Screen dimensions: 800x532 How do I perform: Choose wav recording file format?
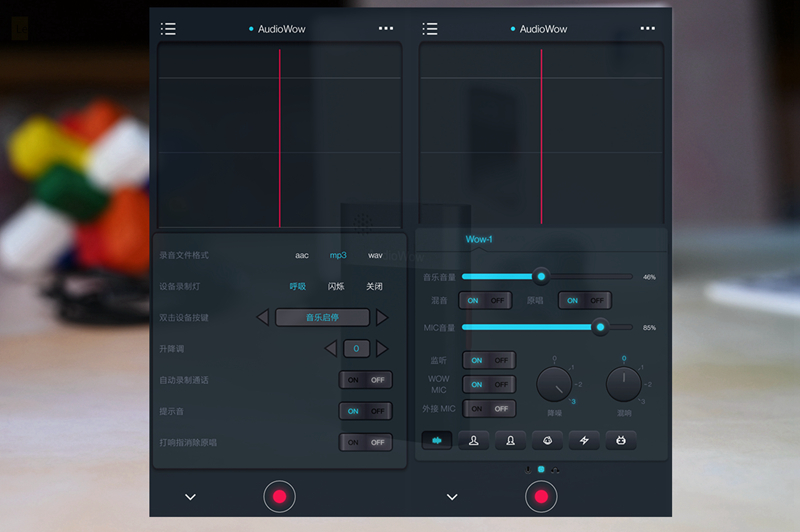coord(375,255)
